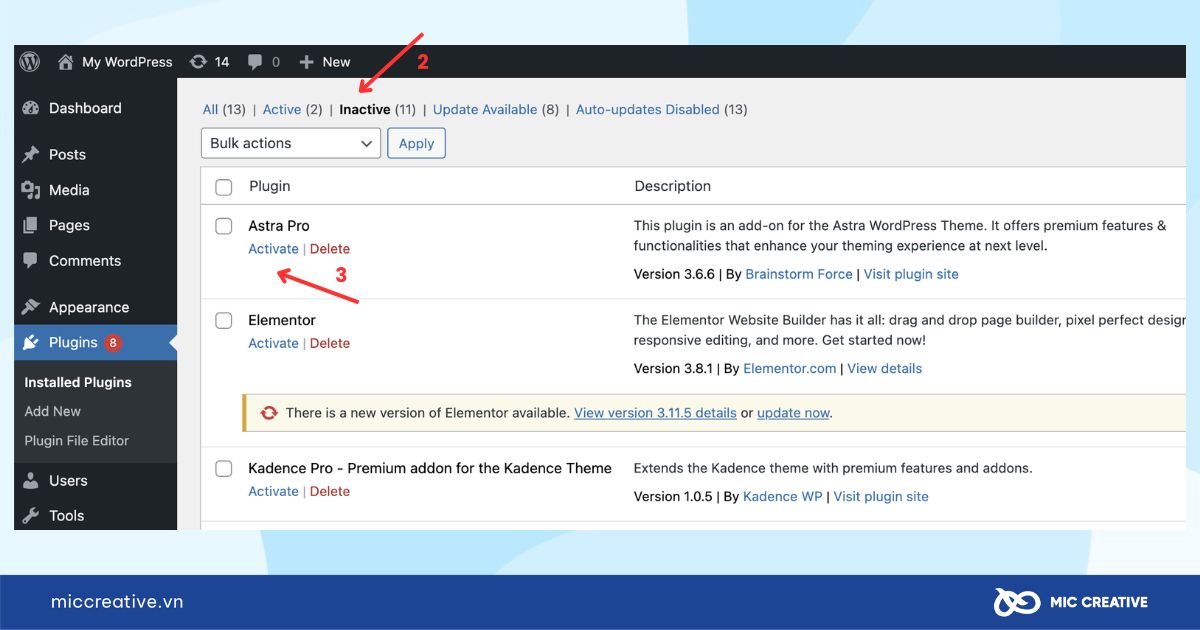The image size is (1200, 630).
Task: Open Plugin File Editor submenu
Action: (77, 440)
